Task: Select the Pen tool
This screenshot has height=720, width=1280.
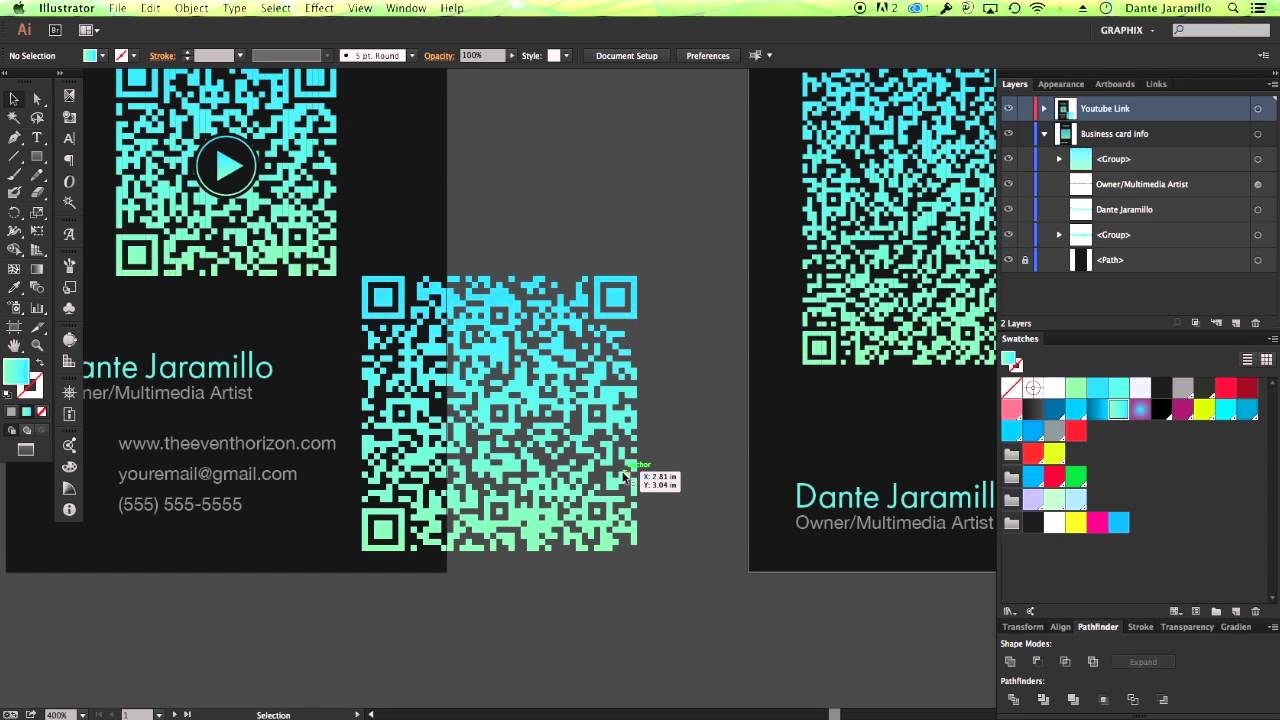Action: 14,137
